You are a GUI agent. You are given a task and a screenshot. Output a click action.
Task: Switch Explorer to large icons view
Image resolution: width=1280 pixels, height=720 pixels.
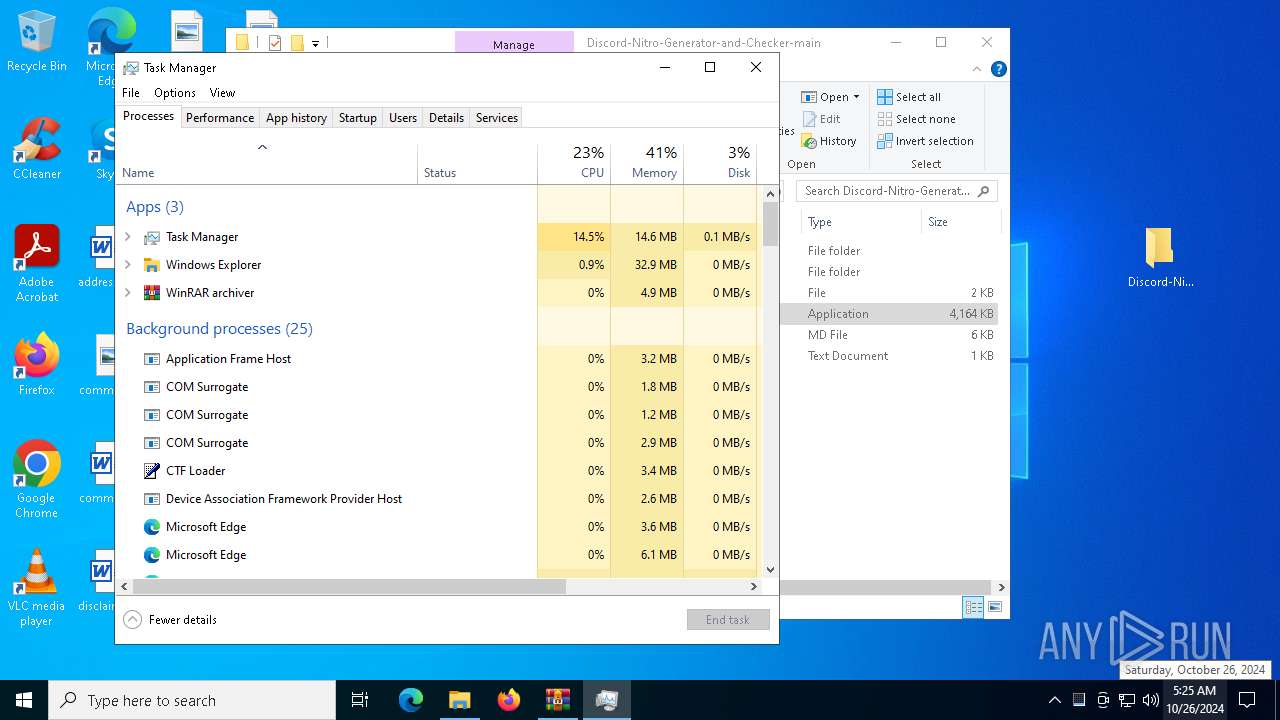point(995,607)
